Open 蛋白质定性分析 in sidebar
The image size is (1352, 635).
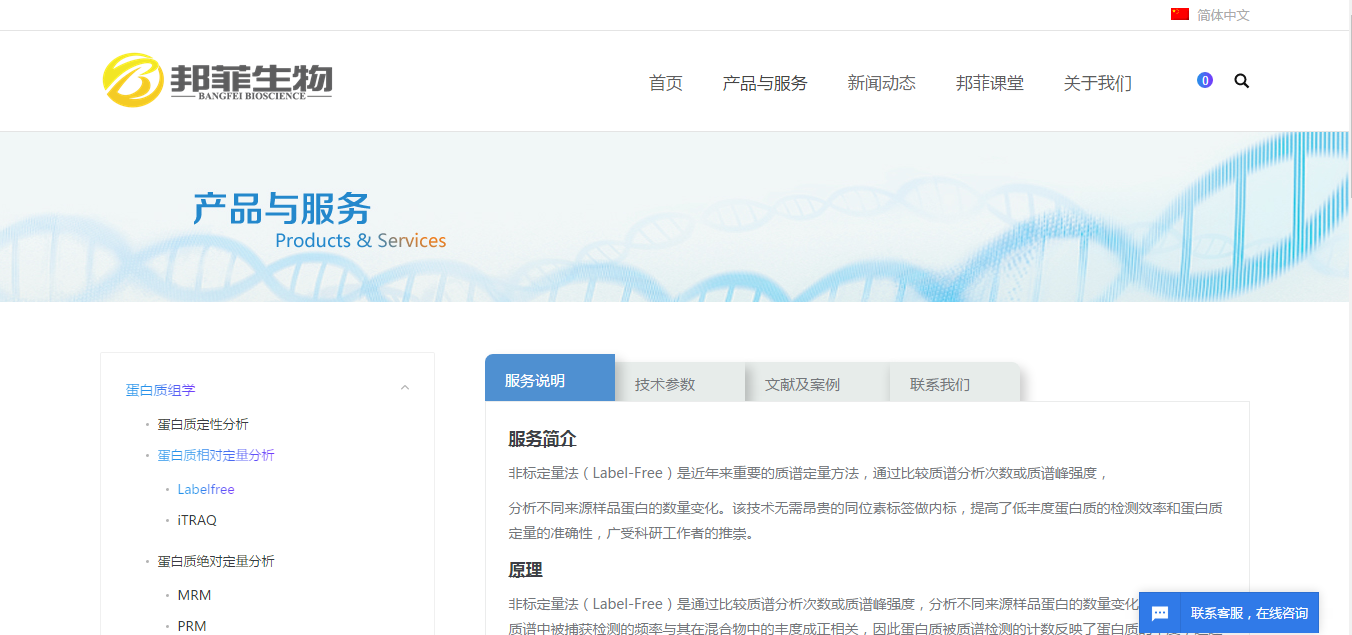(x=203, y=424)
